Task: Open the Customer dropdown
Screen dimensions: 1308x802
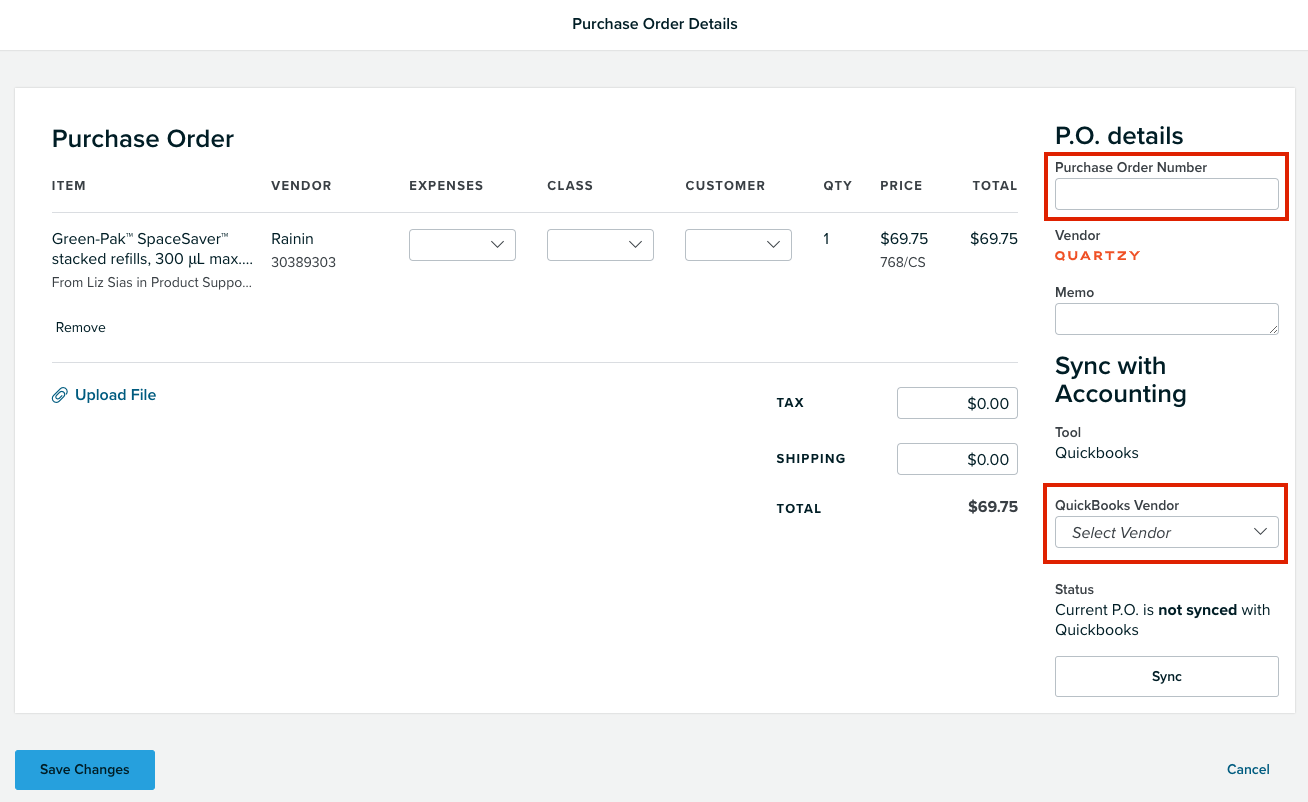Action: [x=738, y=244]
